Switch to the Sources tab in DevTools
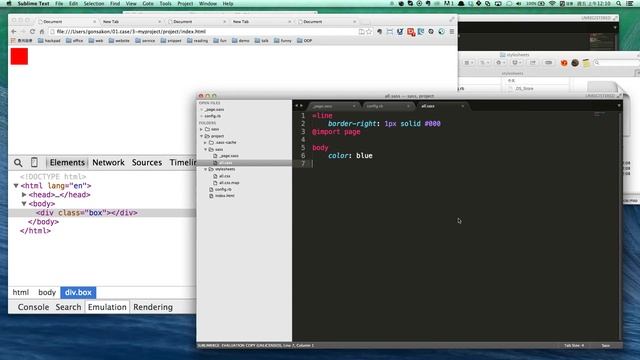 pos(147,162)
